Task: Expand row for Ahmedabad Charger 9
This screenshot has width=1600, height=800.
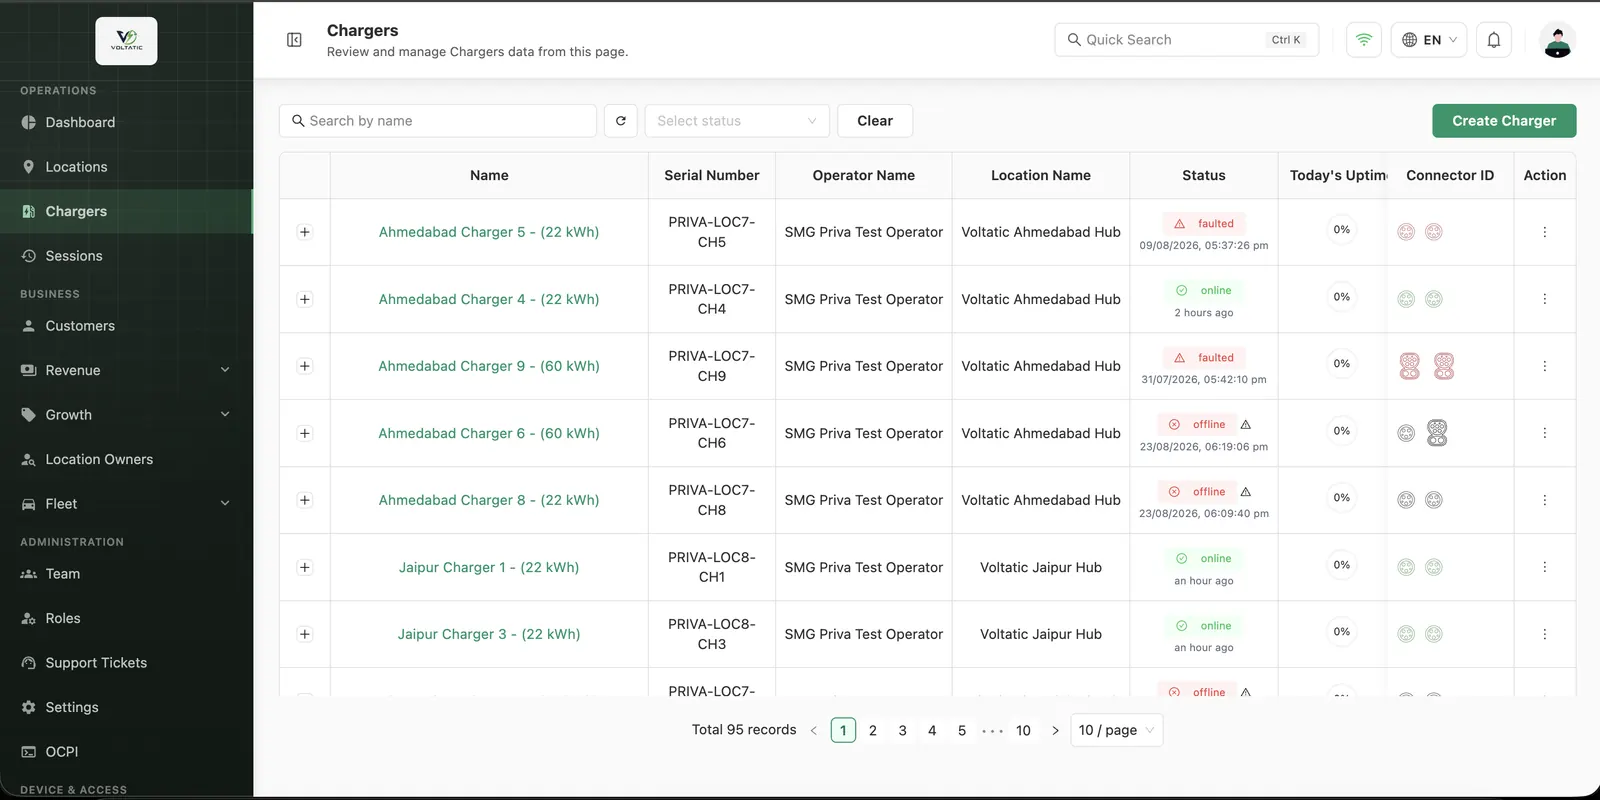Action: point(305,366)
